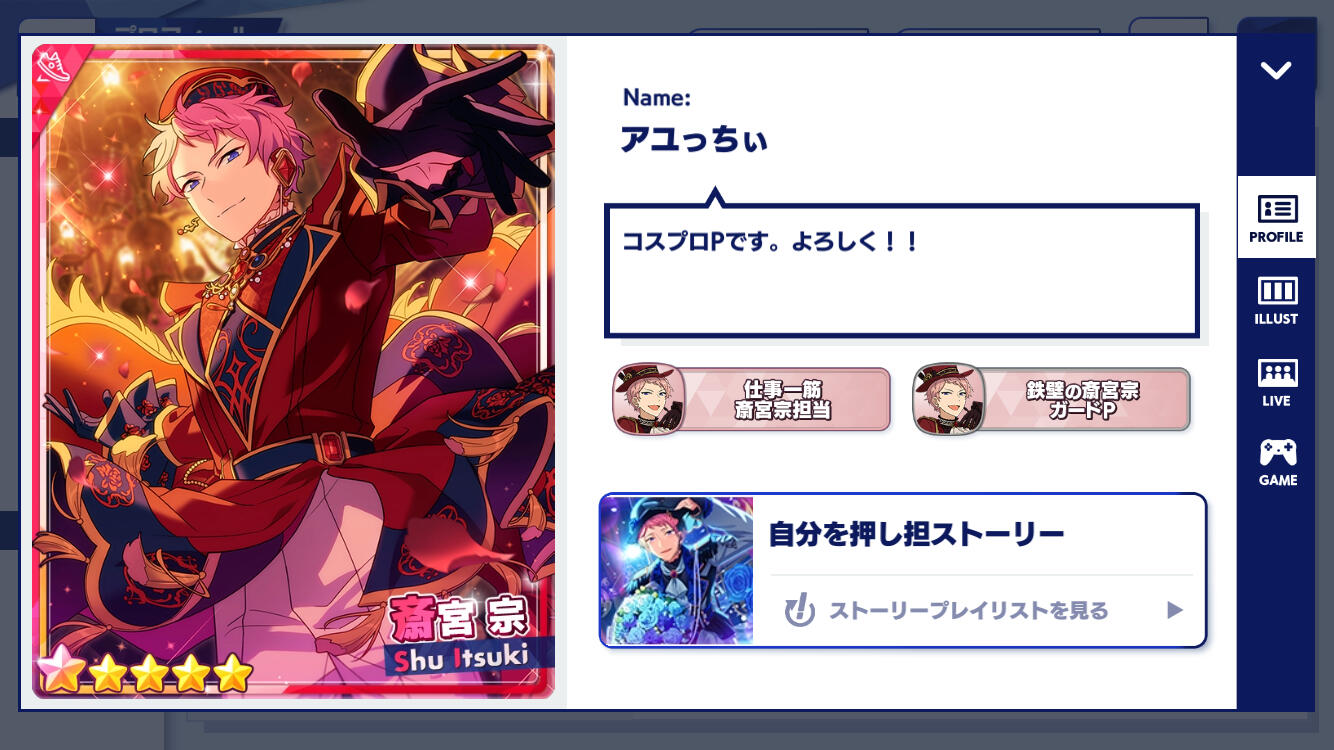Viewport: 1334px width, 750px height.
Task: Tap the red shoe type icon
Action: tap(51, 64)
